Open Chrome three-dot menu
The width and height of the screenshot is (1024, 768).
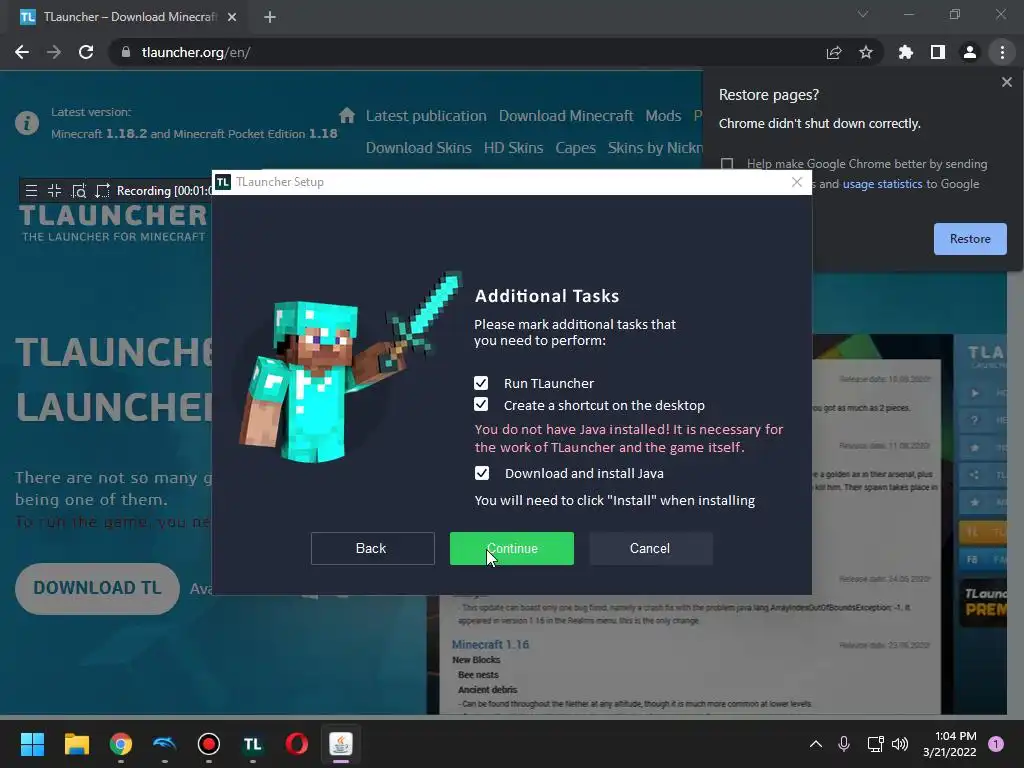pos(1002,52)
